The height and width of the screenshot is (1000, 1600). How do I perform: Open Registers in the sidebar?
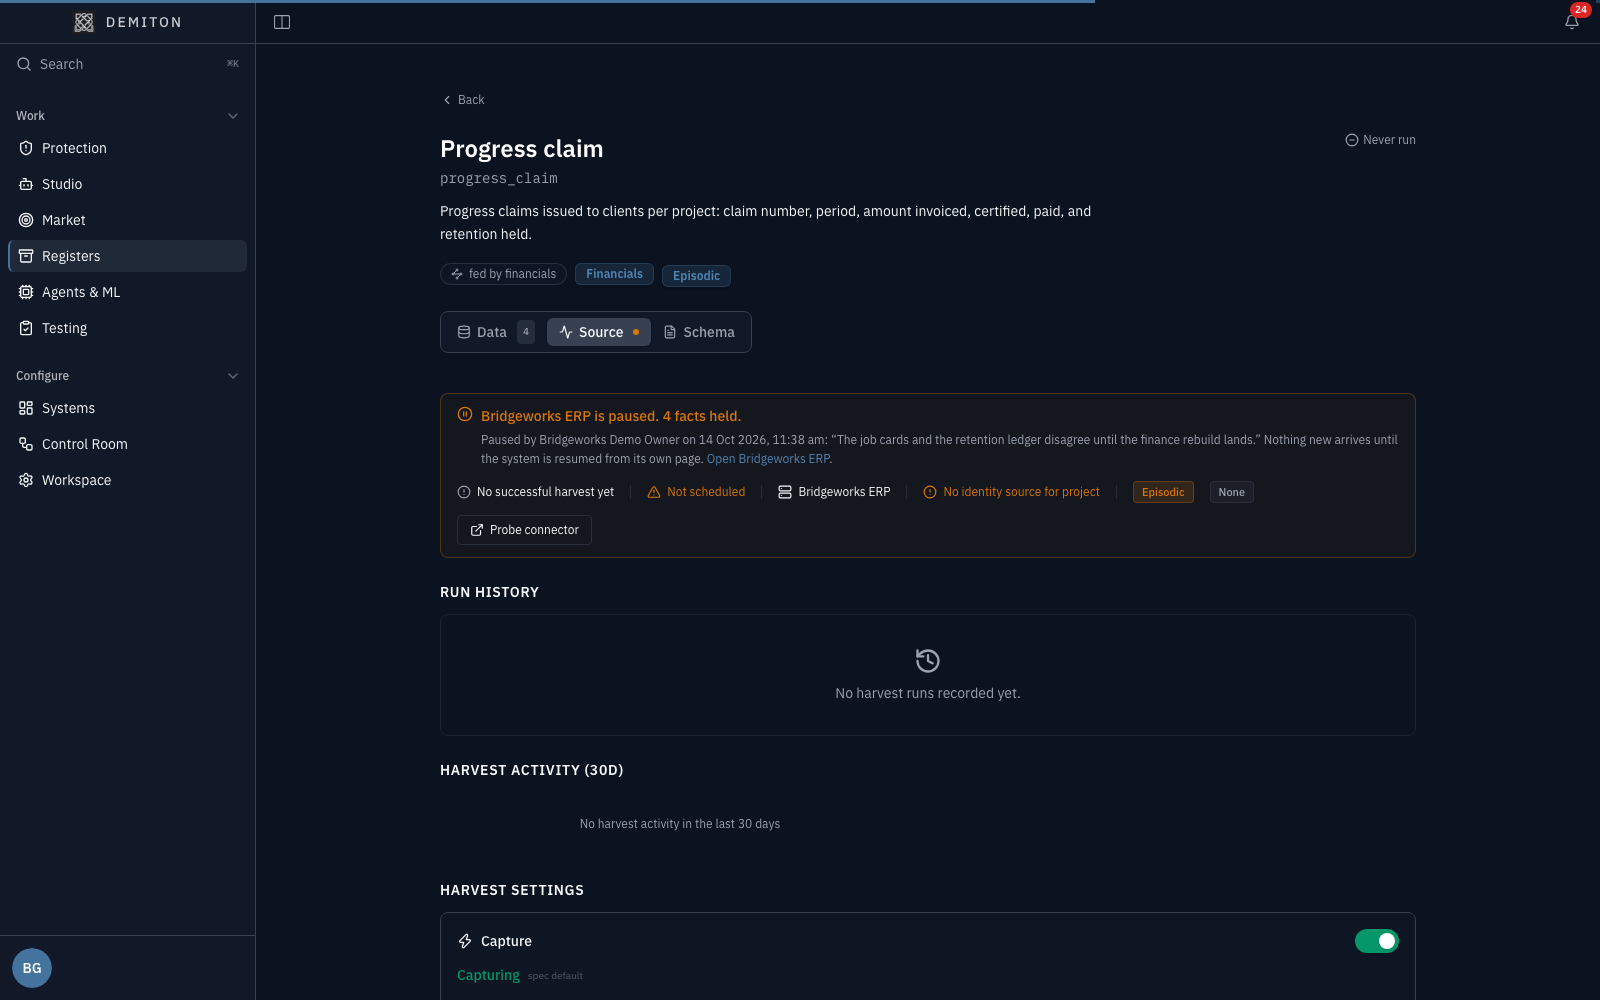(127, 256)
